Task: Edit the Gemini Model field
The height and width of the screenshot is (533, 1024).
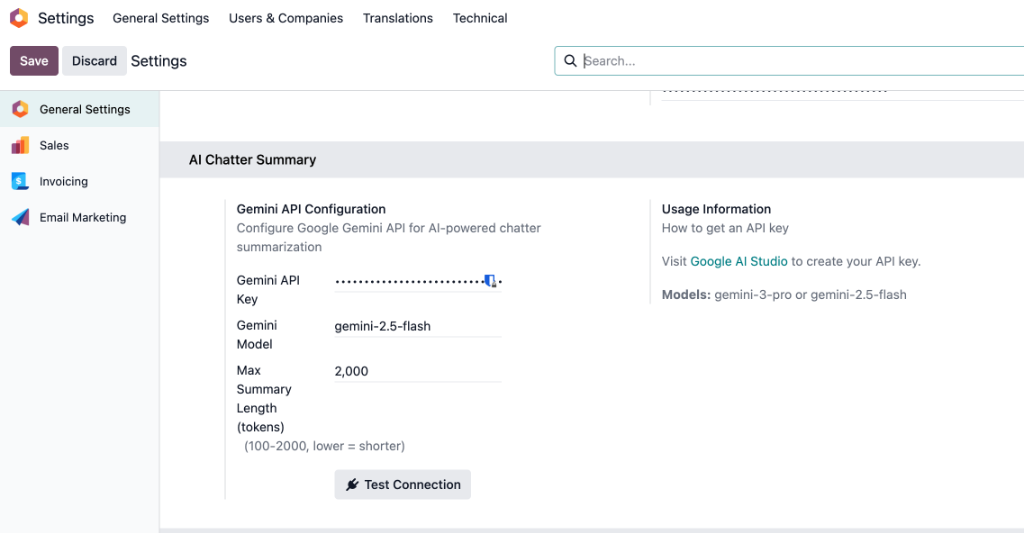Action: 418,326
